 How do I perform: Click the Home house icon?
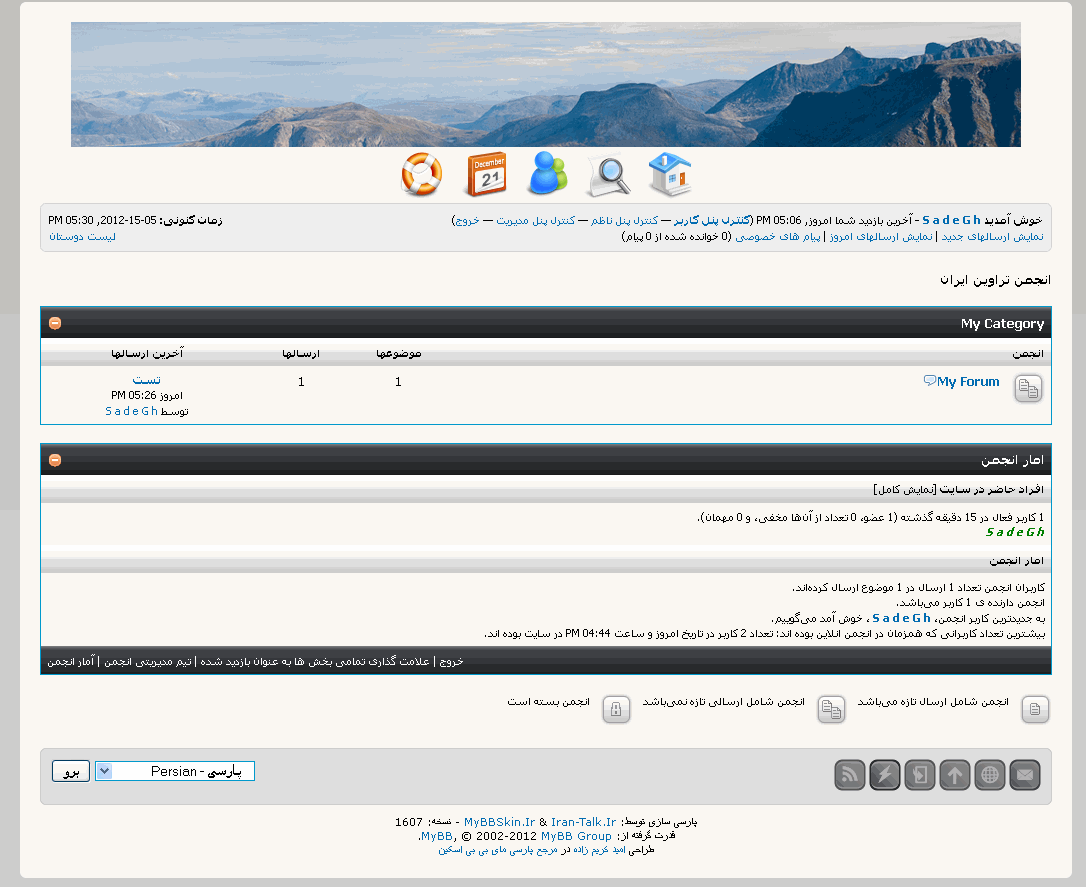[669, 175]
